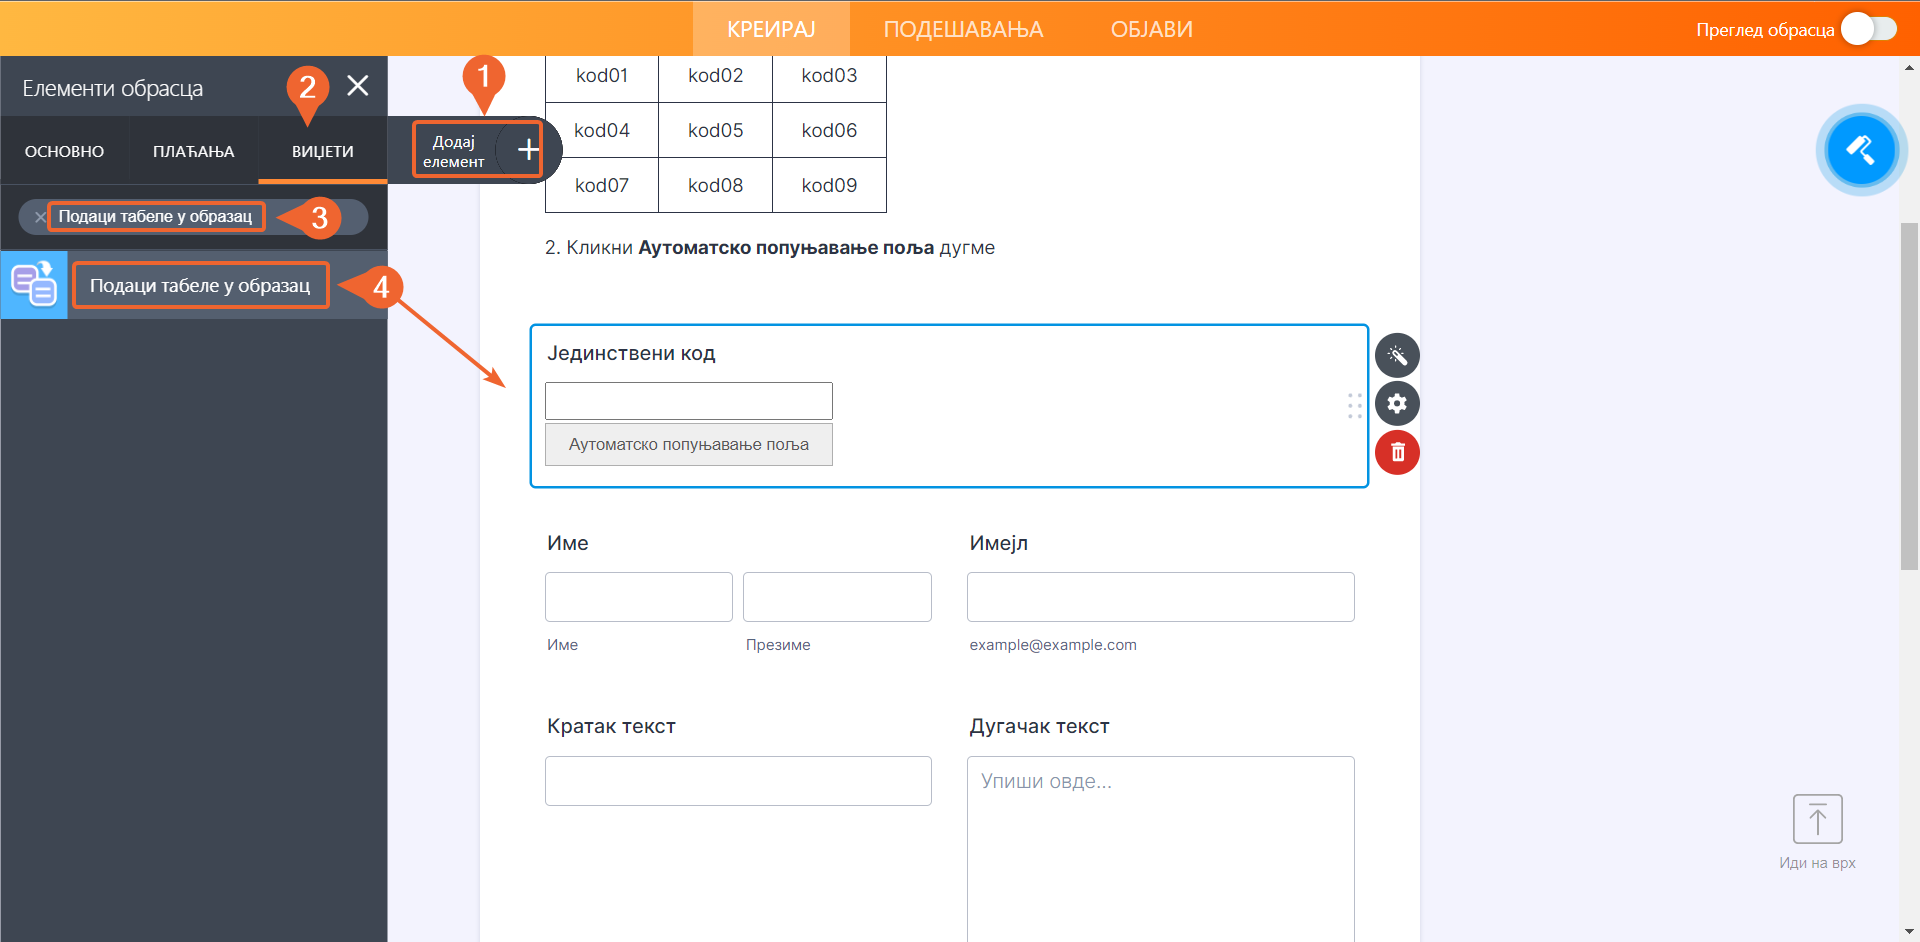The height and width of the screenshot is (942, 1920).
Task: Click the Имејл field label
Action: tap(999, 543)
